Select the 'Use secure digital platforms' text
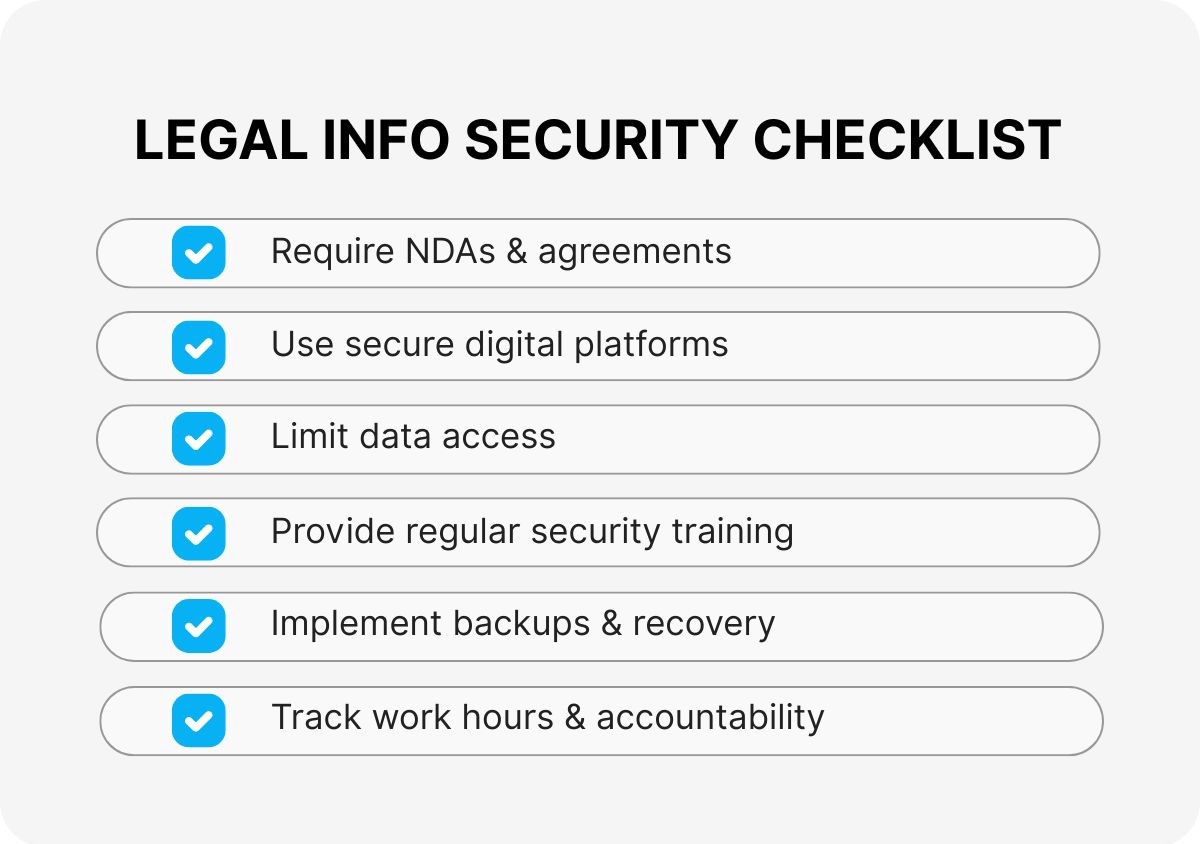The width and height of the screenshot is (1200, 844). coord(499,345)
